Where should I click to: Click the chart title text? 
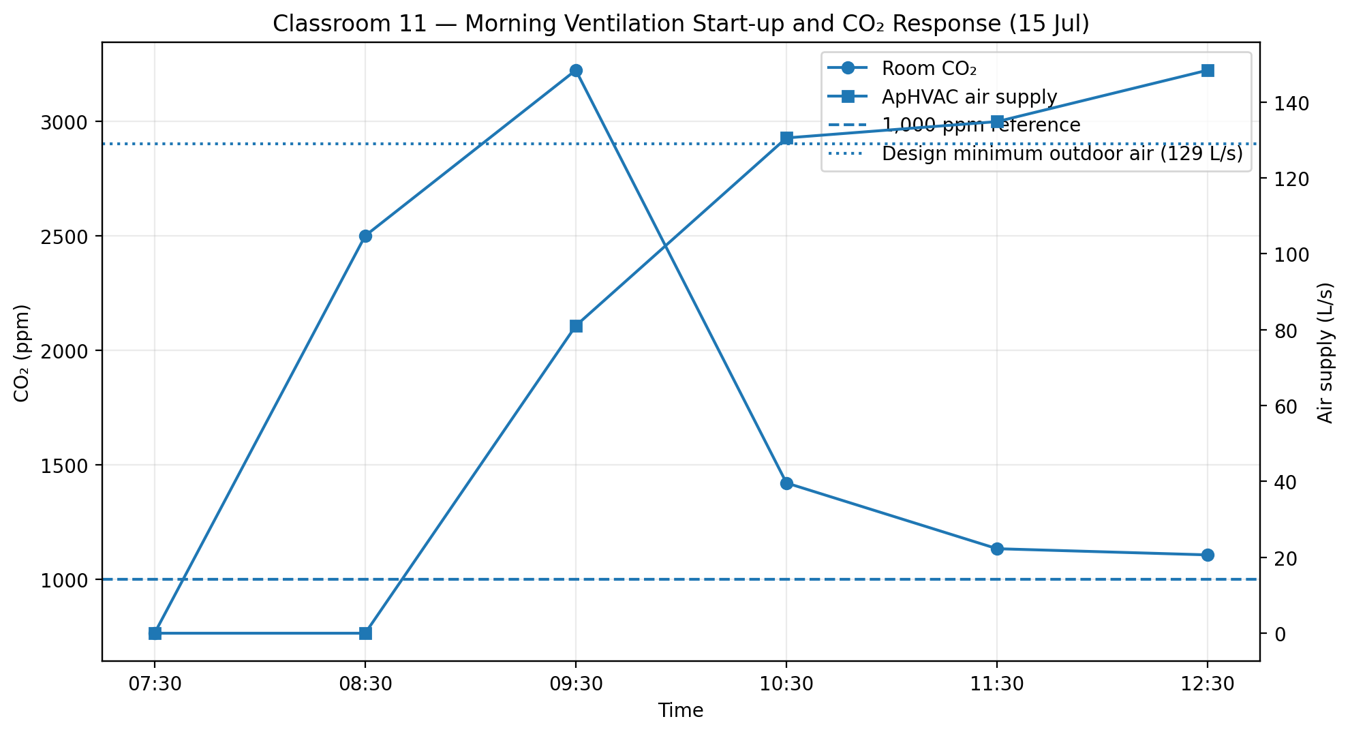pyautogui.click(x=681, y=23)
